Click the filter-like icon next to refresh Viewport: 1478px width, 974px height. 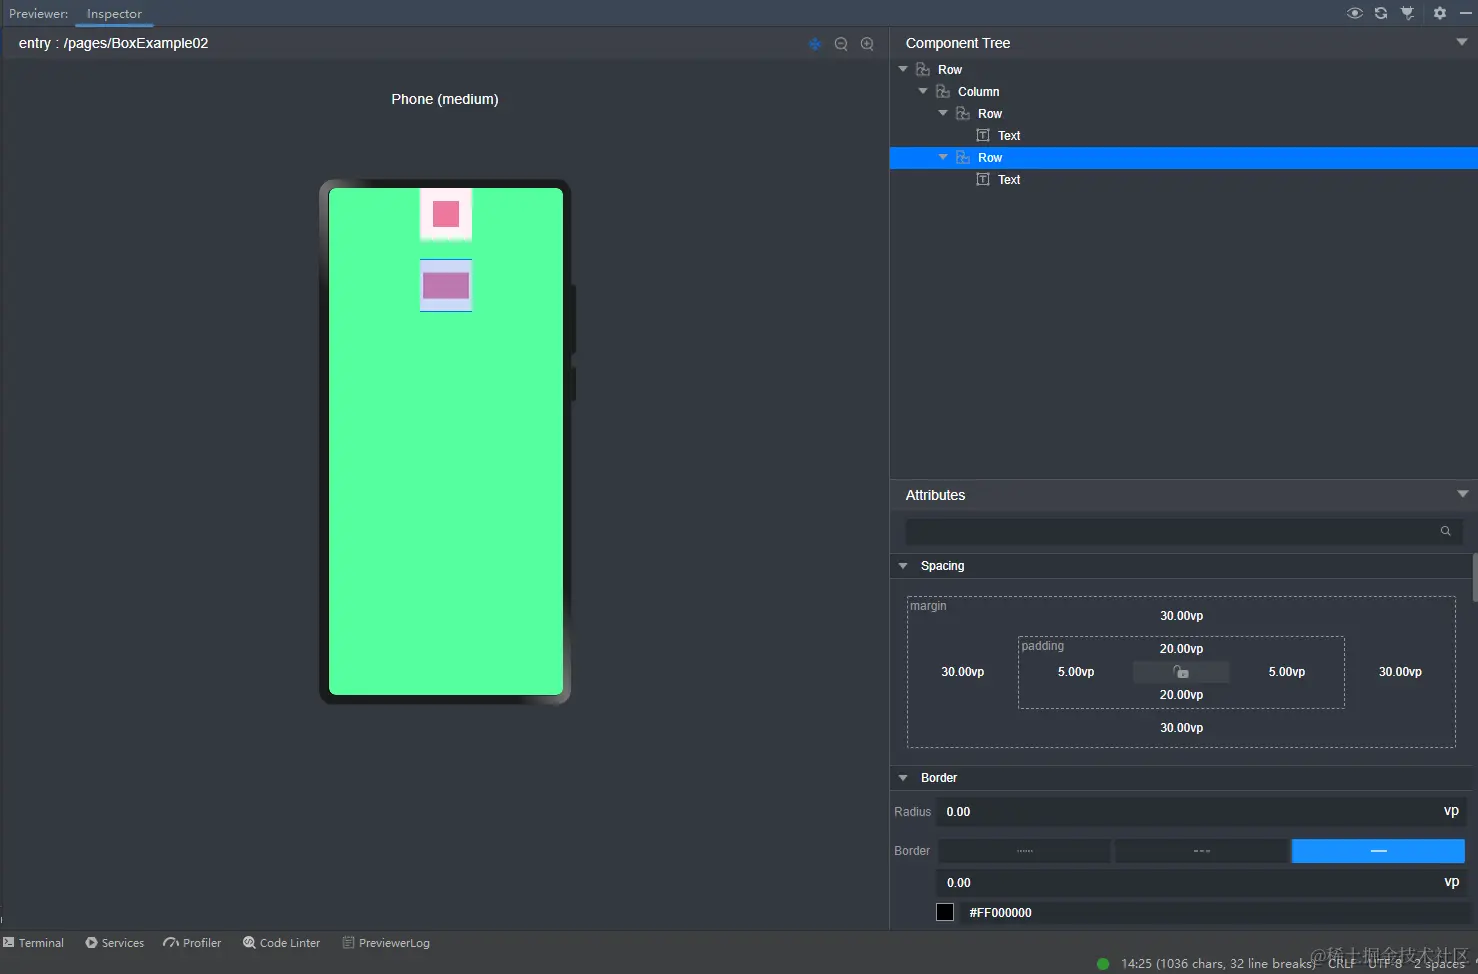coord(1407,13)
